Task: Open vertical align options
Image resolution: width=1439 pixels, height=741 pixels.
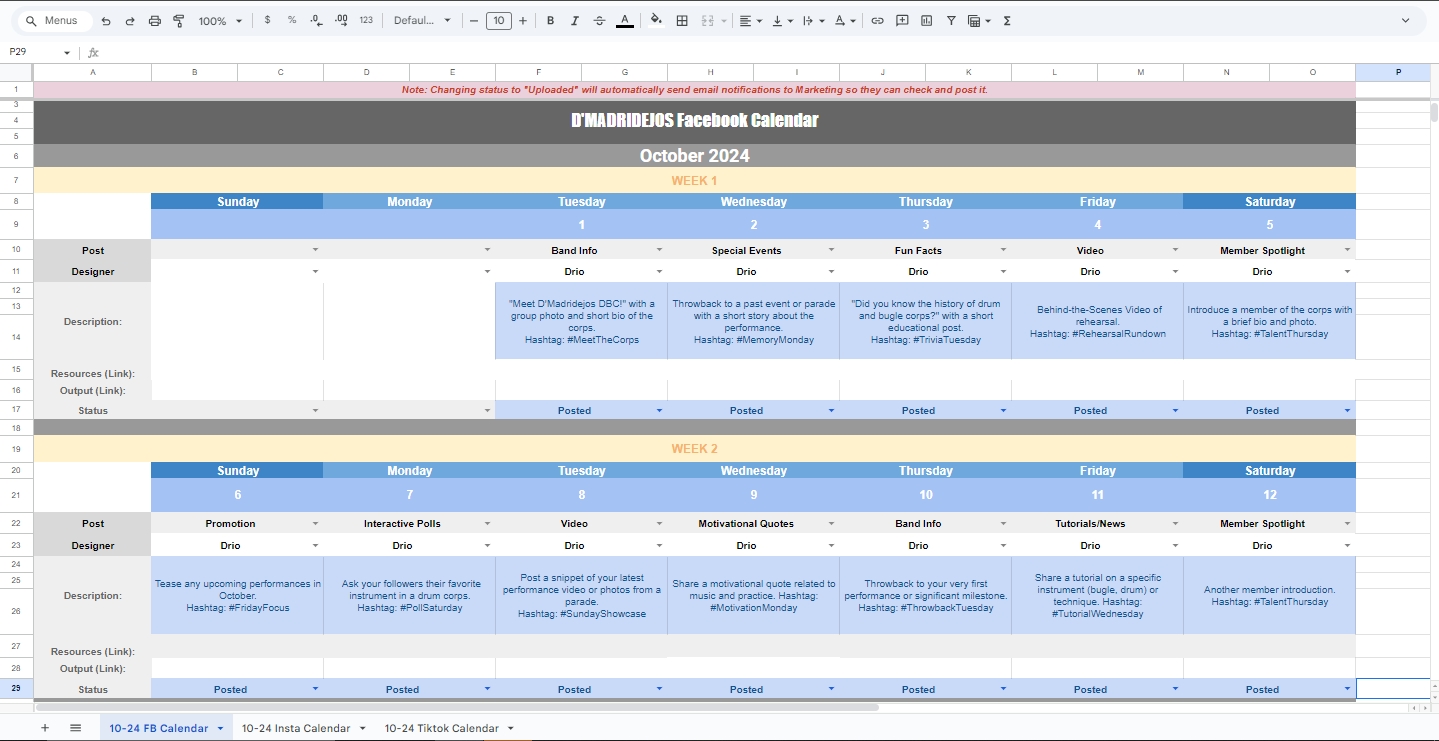Action: [x=783, y=20]
